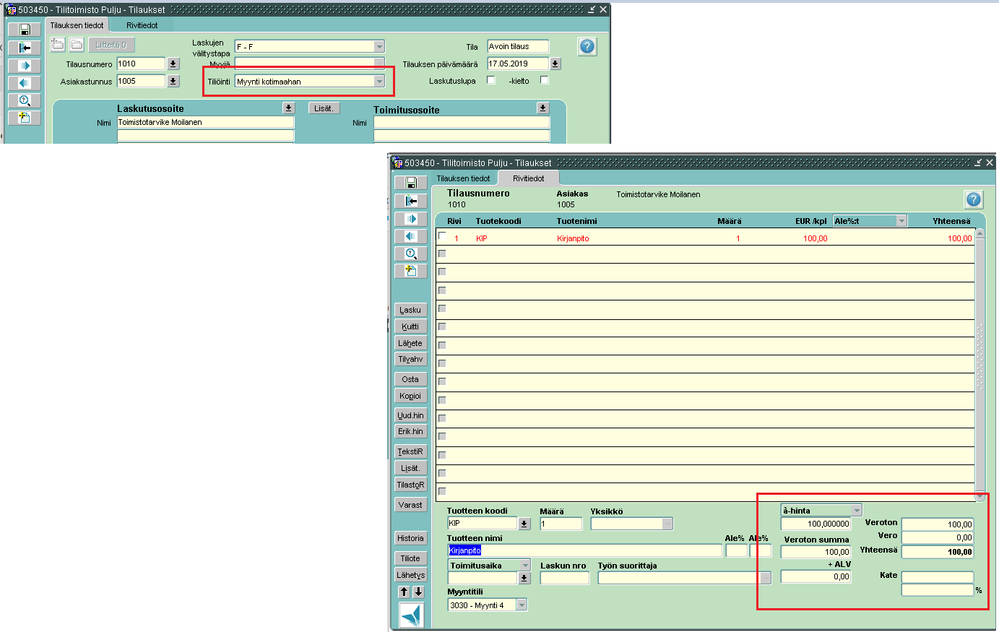Click the save diskette icon in the Rivitiedot window
The height and width of the screenshot is (632, 999).
tap(410, 182)
